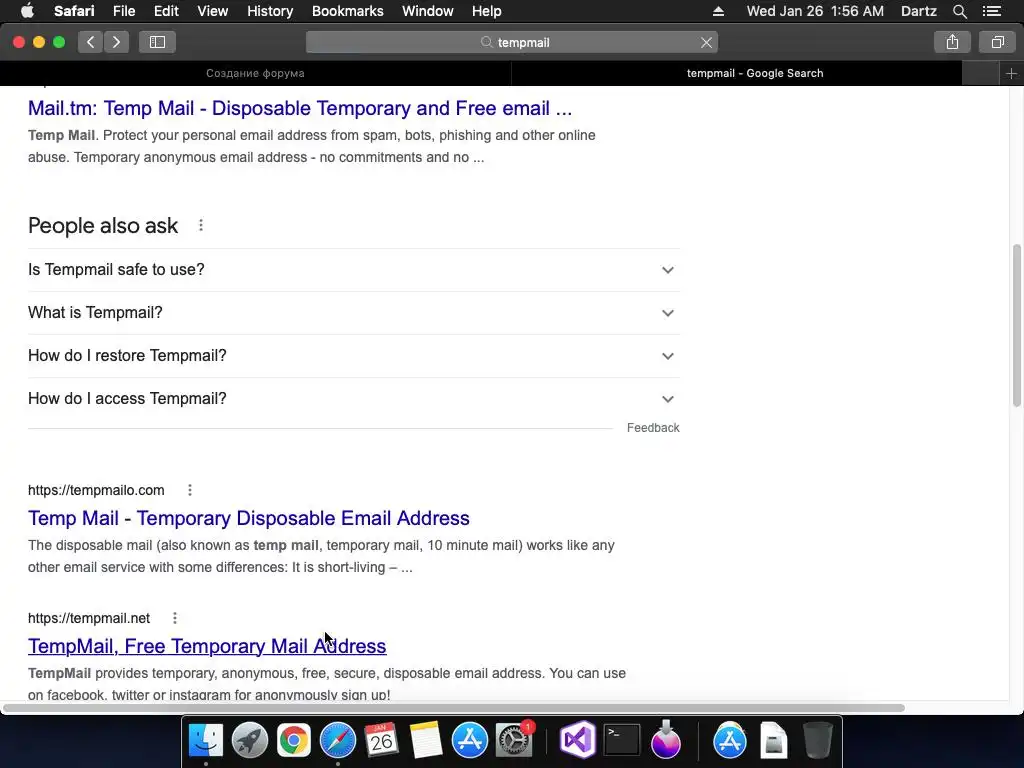Viewport: 1024px width, 768px height.
Task: Open the document file in the Dock
Action: point(774,741)
